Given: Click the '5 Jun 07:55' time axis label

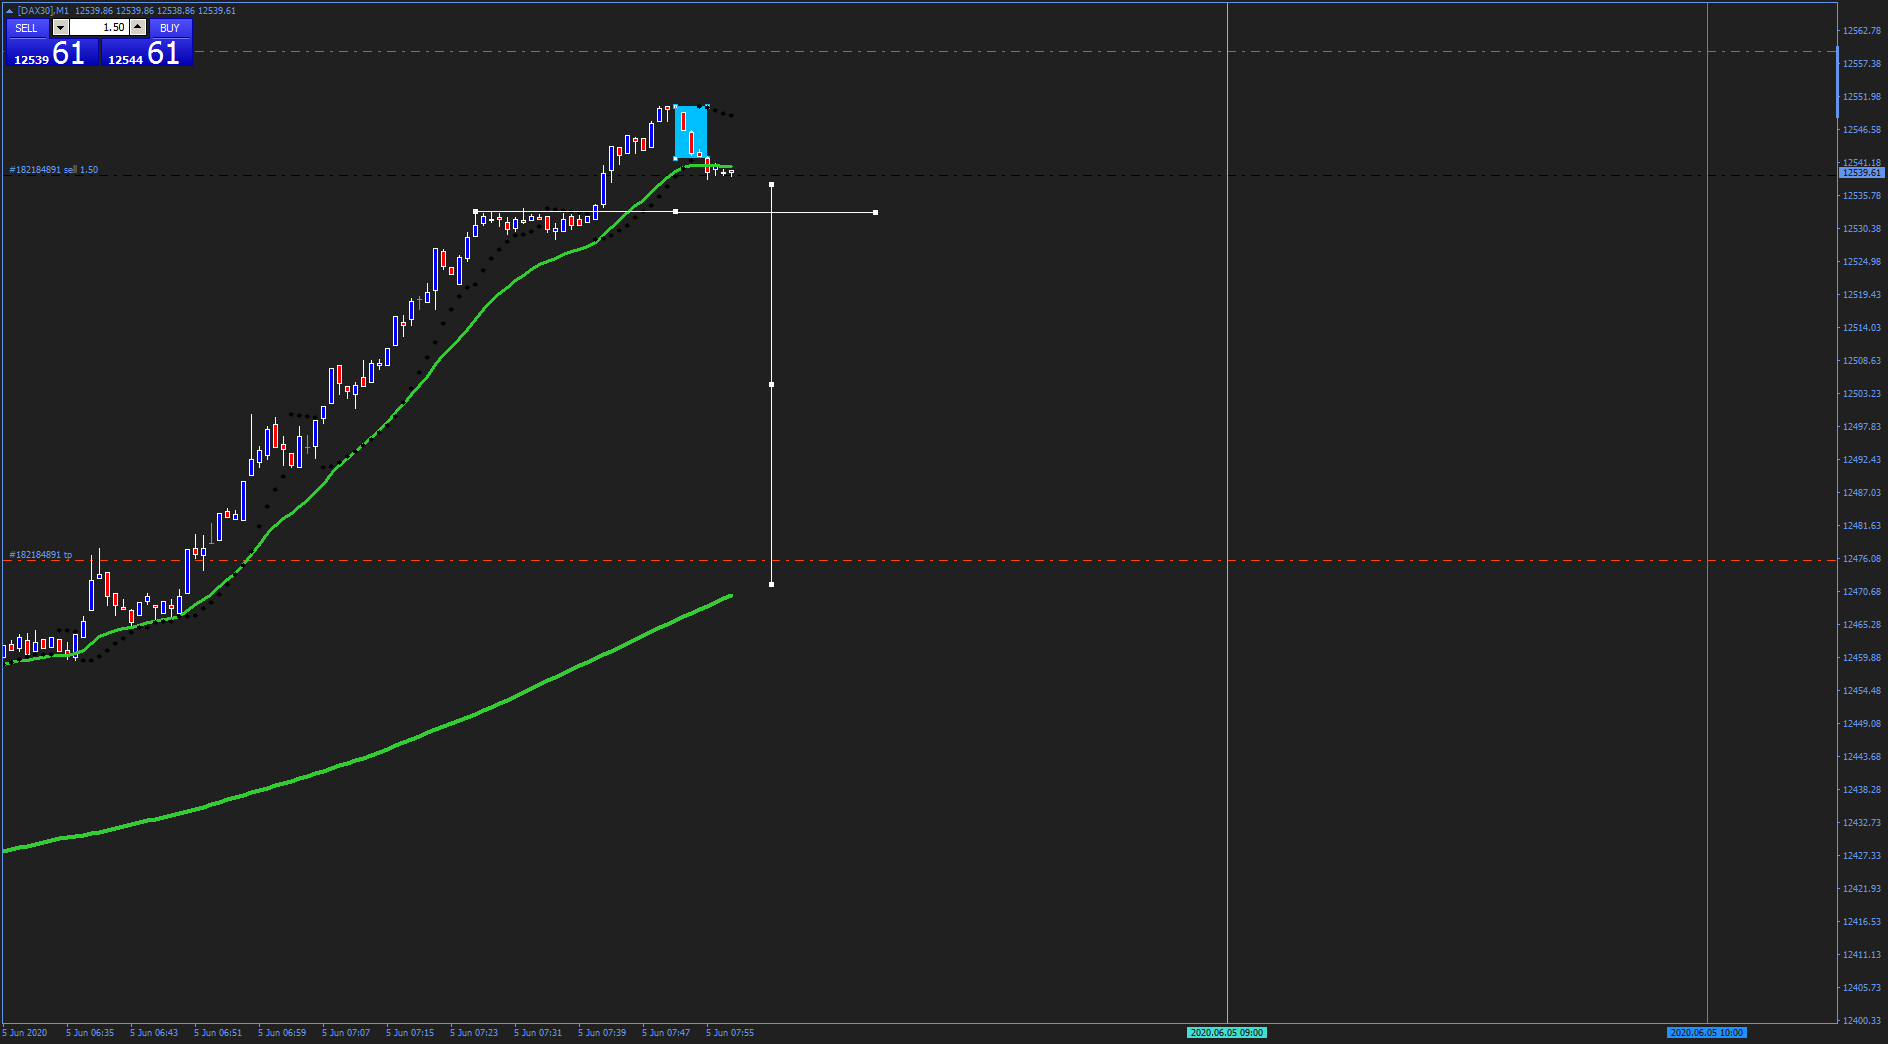Looking at the screenshot, I should coord(730,1033).
